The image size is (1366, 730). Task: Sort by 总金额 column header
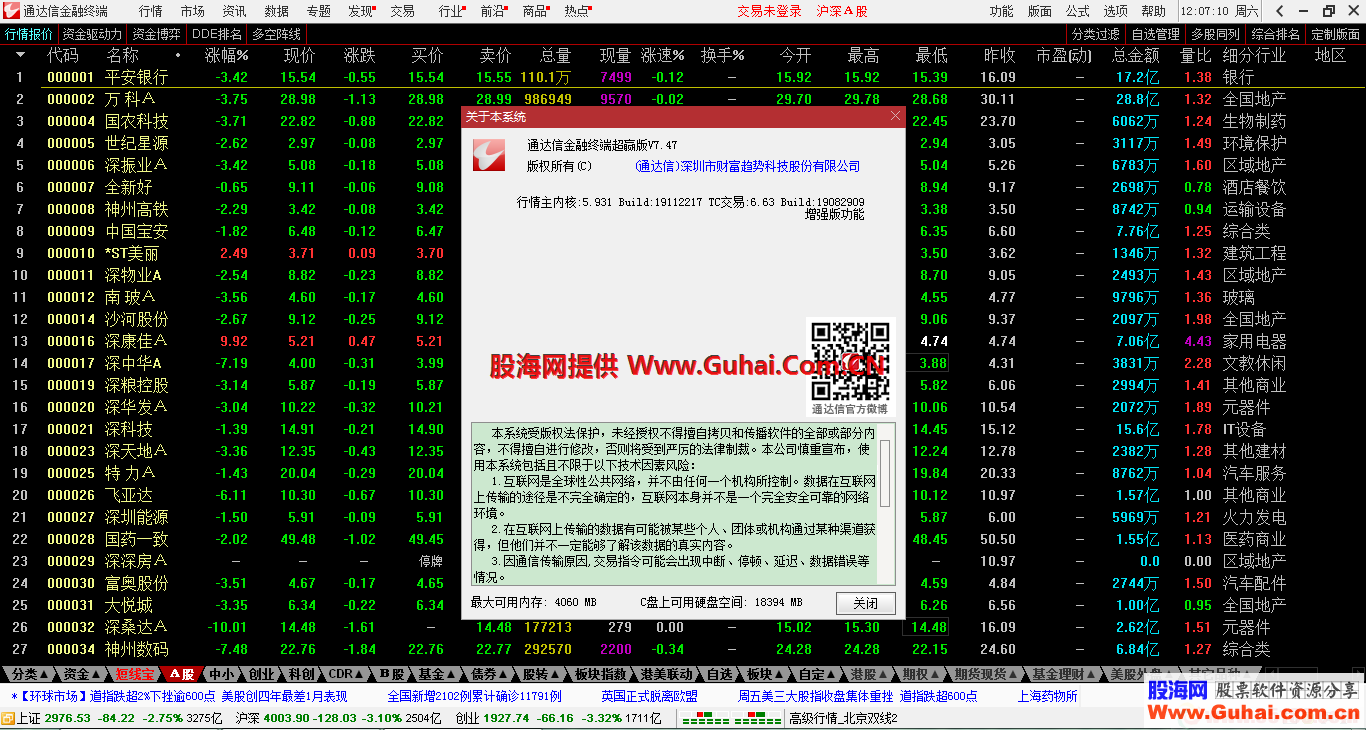[x=1136, y=55]
